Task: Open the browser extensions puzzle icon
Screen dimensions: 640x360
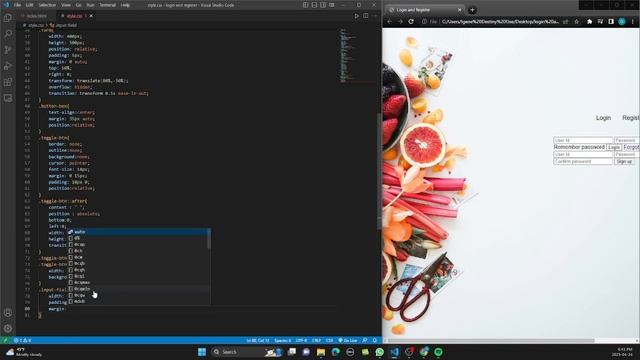Action: coord(589,22)
